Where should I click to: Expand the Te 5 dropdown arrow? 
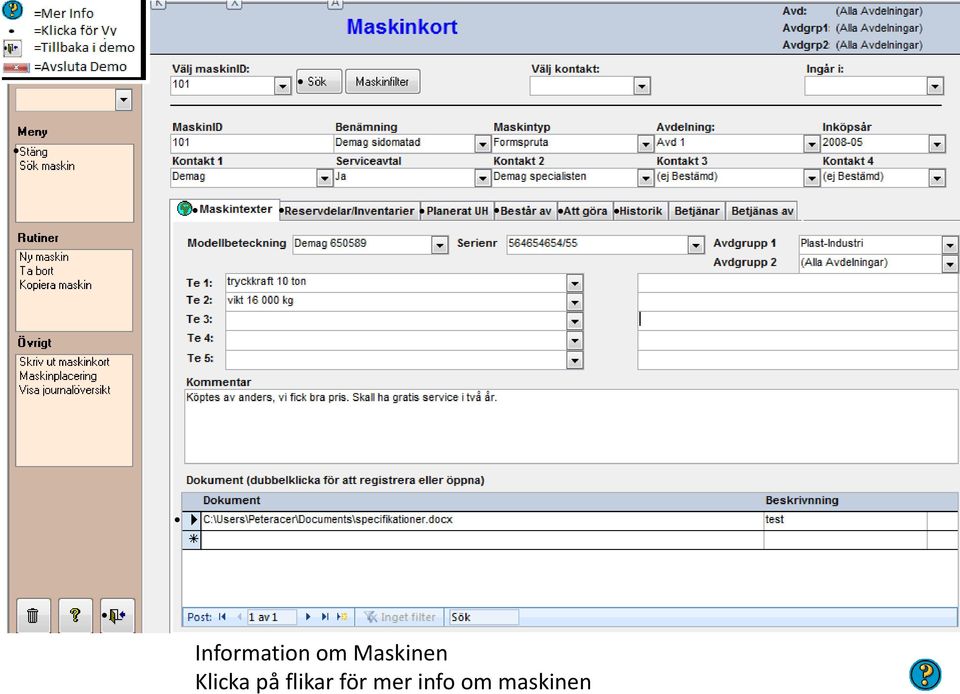pos(574,360)
